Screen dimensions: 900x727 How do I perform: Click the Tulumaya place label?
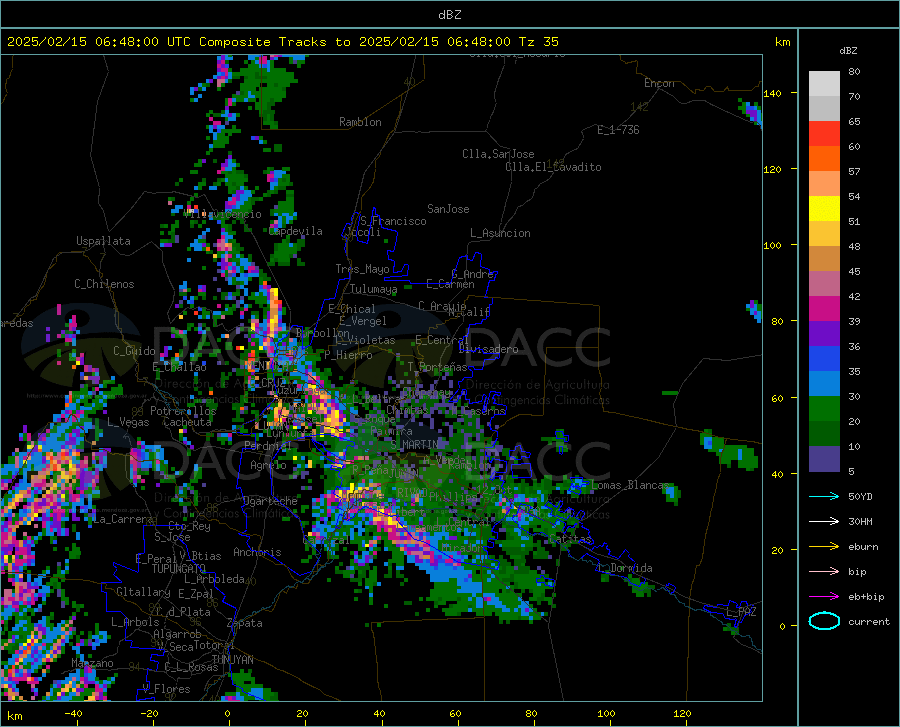click(x=374, y=289)
